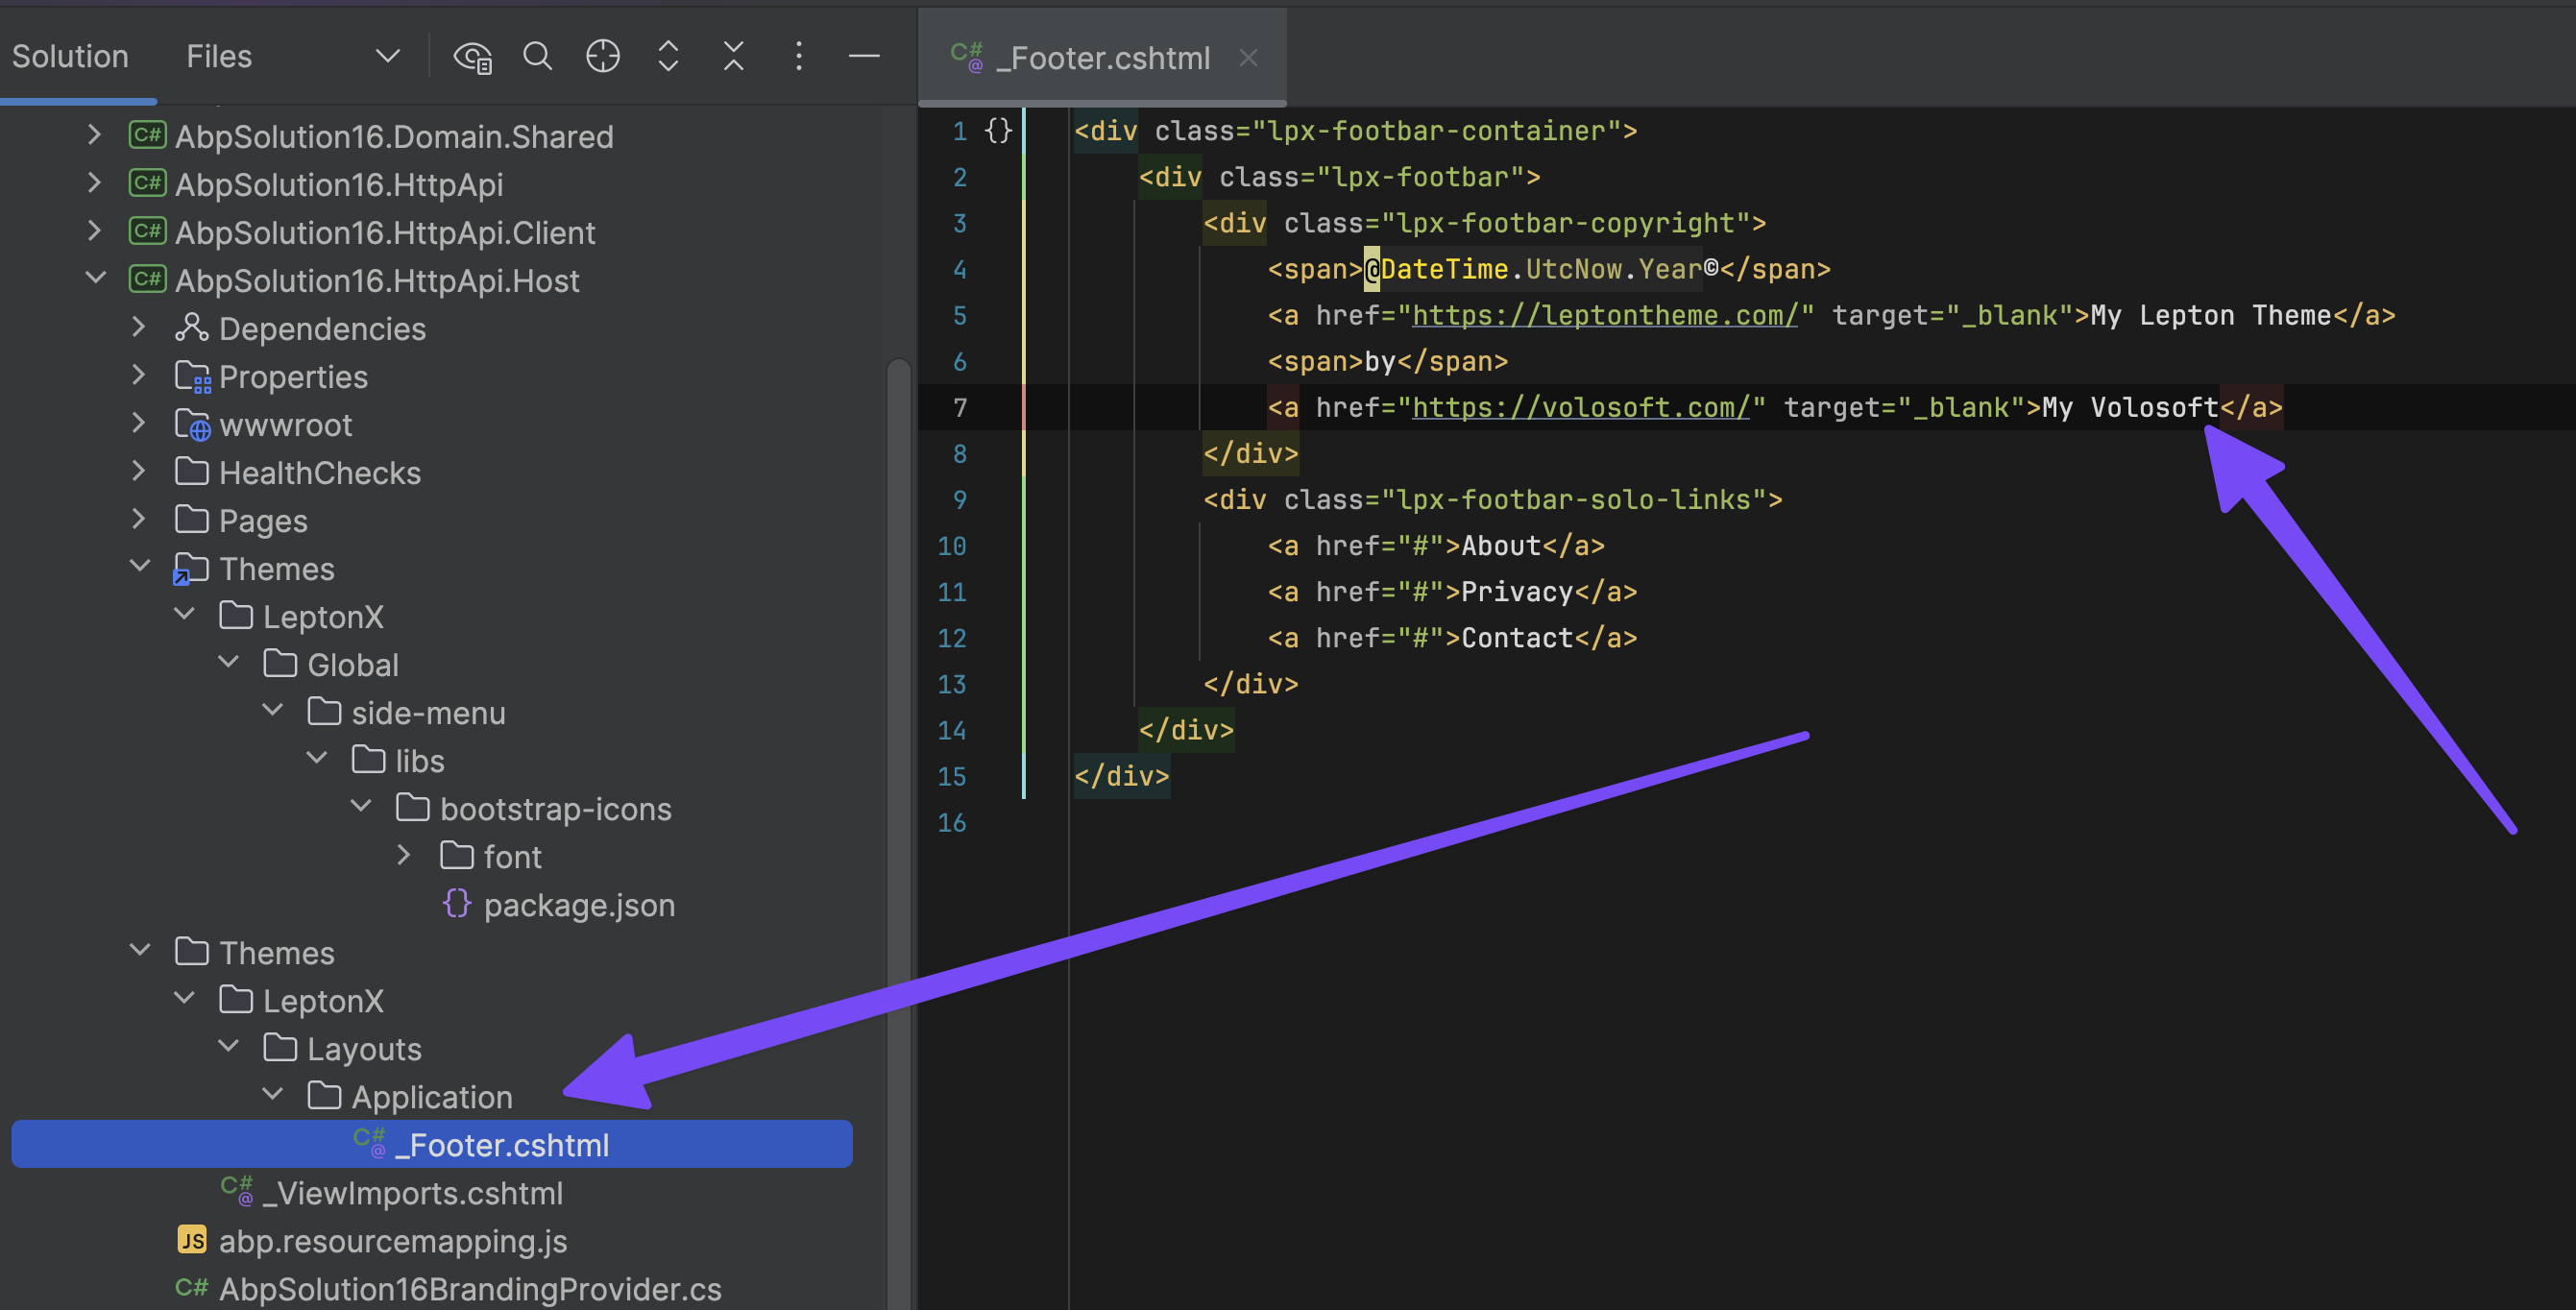This screenshot has width=2576, height=1310.
Task: Click the preview/show-all-files eye icon
Action: [x=472, y=57]
